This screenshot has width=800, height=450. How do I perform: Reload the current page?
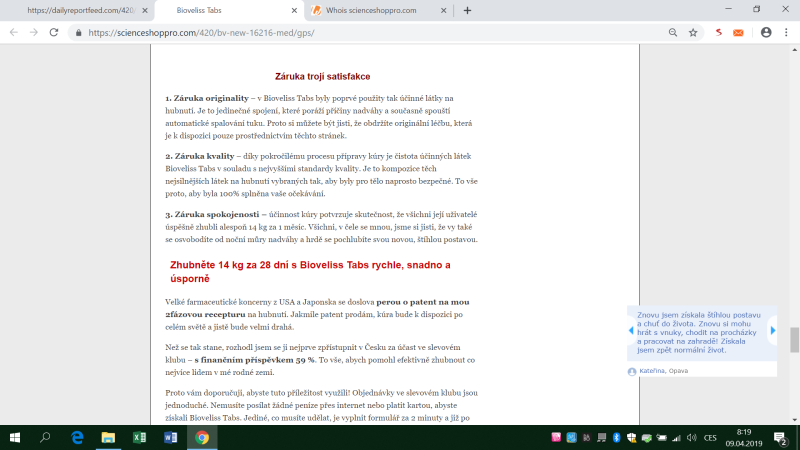pos(54,33)
